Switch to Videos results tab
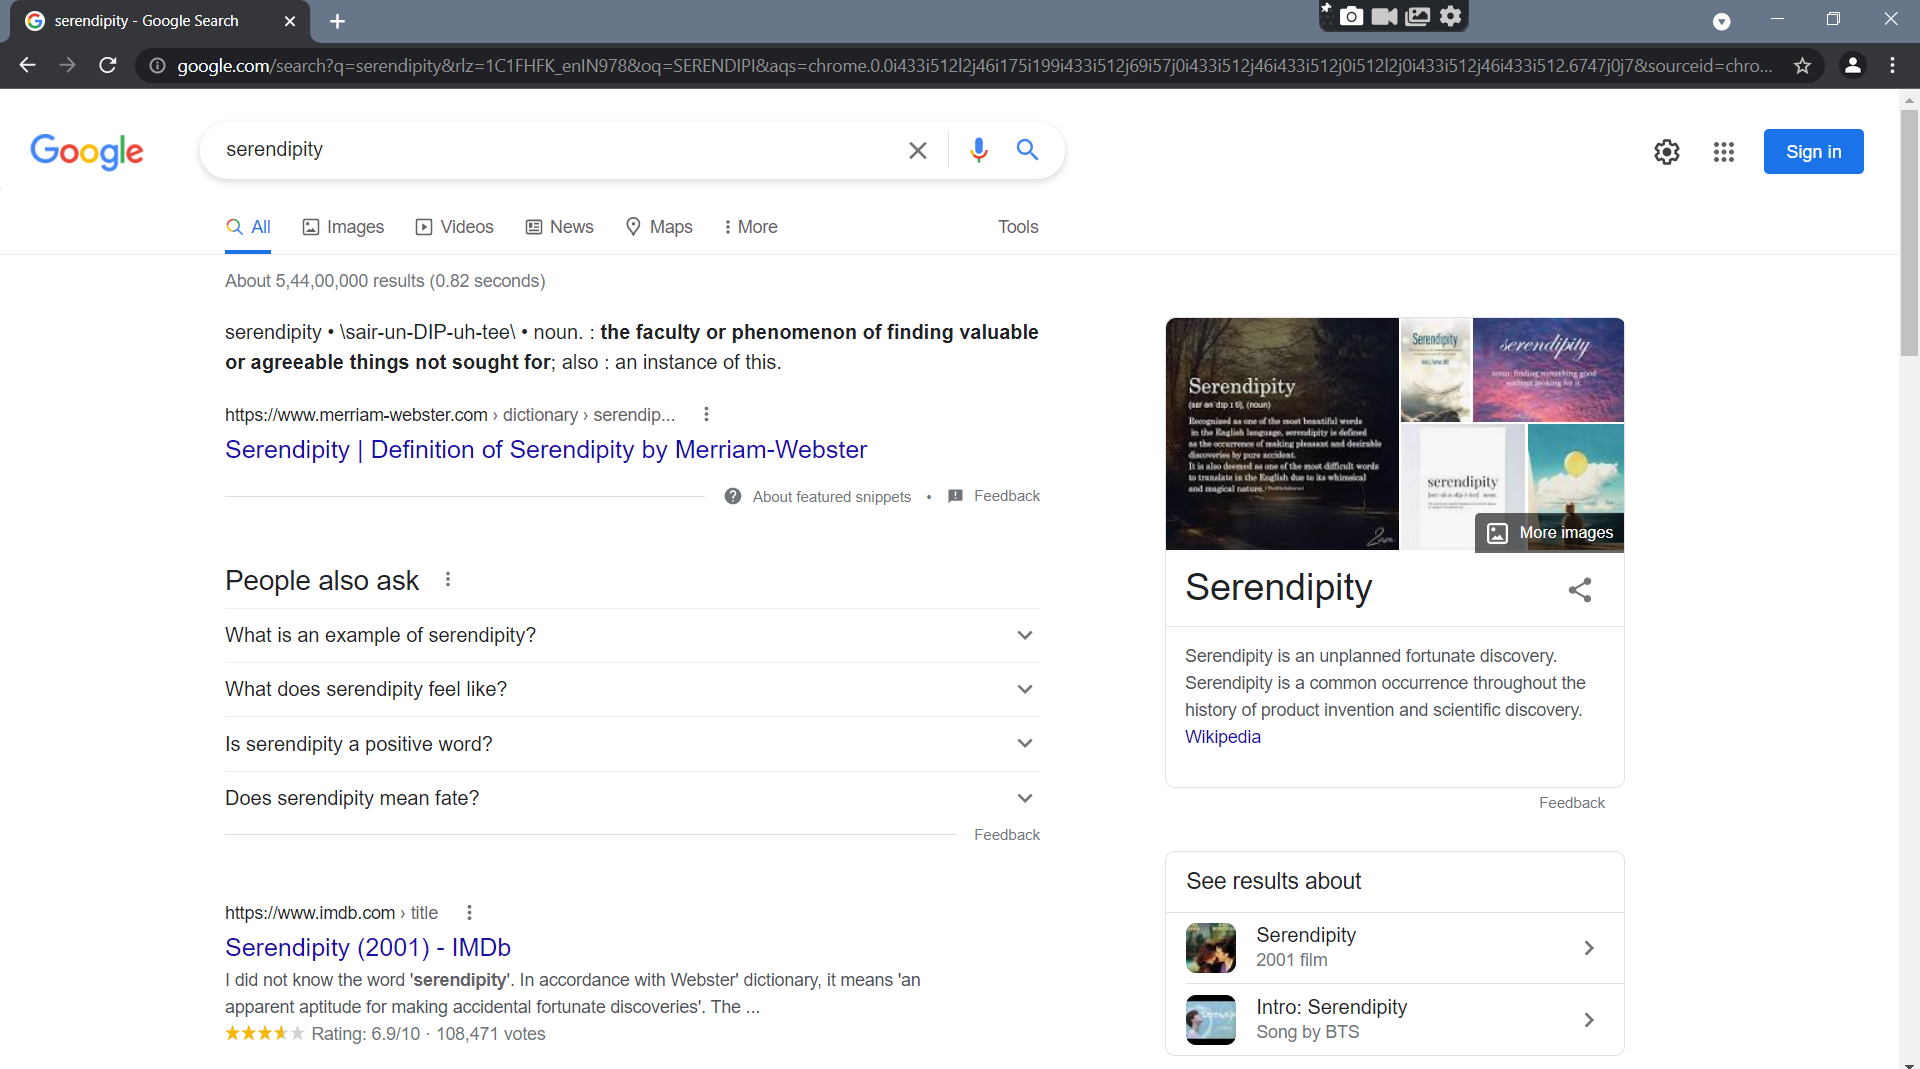1920x1069 pixels. pos(454,227)
